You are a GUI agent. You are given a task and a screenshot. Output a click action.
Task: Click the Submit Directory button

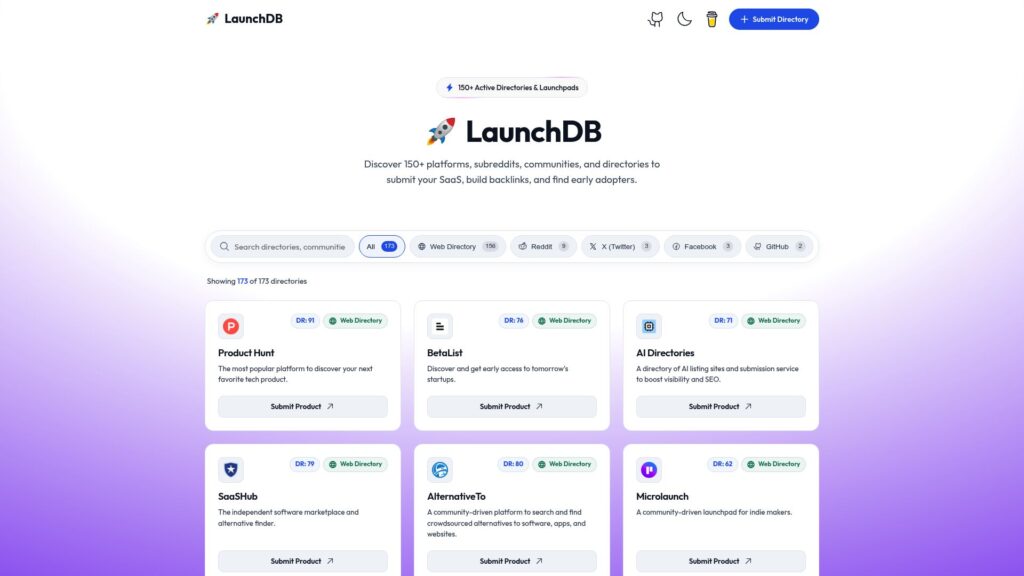click(x=774, y=19)
